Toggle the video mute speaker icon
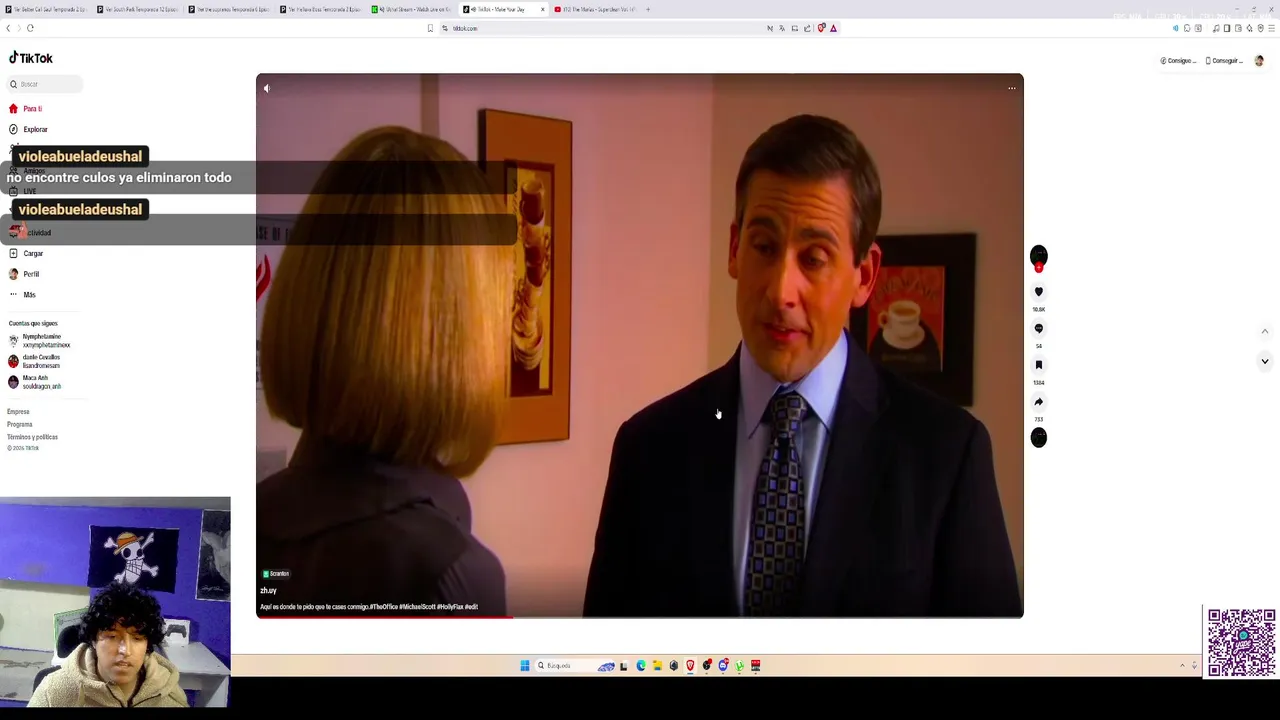 (267, 88)
